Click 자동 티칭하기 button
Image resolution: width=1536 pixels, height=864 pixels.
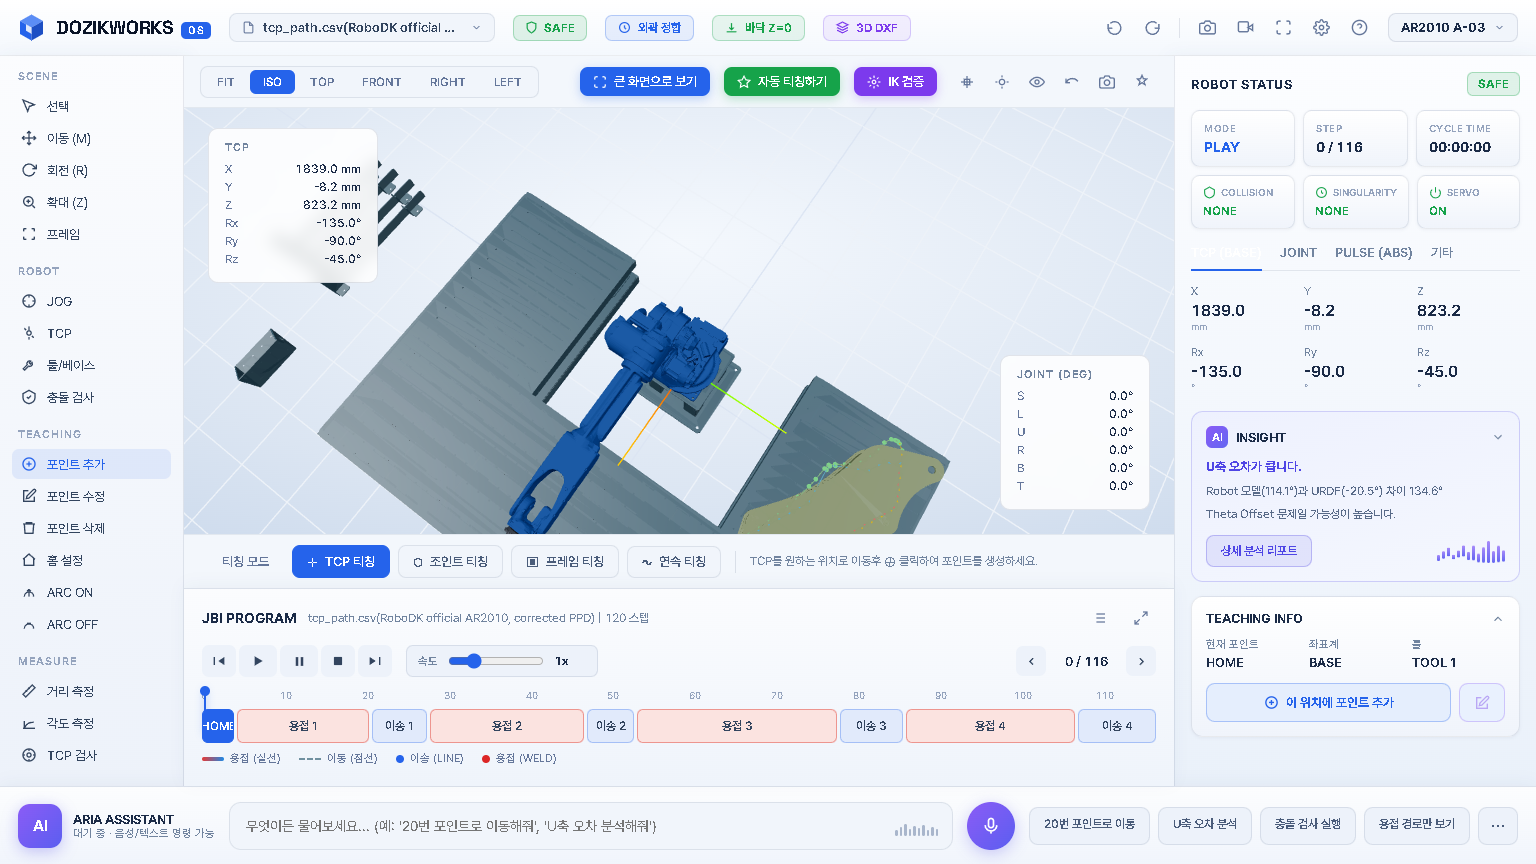(782, 82)
